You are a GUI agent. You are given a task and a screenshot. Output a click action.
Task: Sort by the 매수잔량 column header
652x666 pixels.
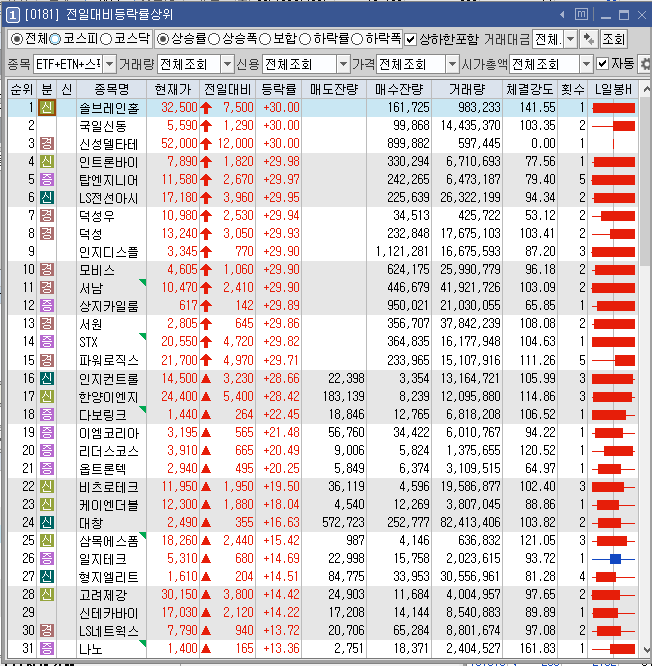(x=399, y=89)
